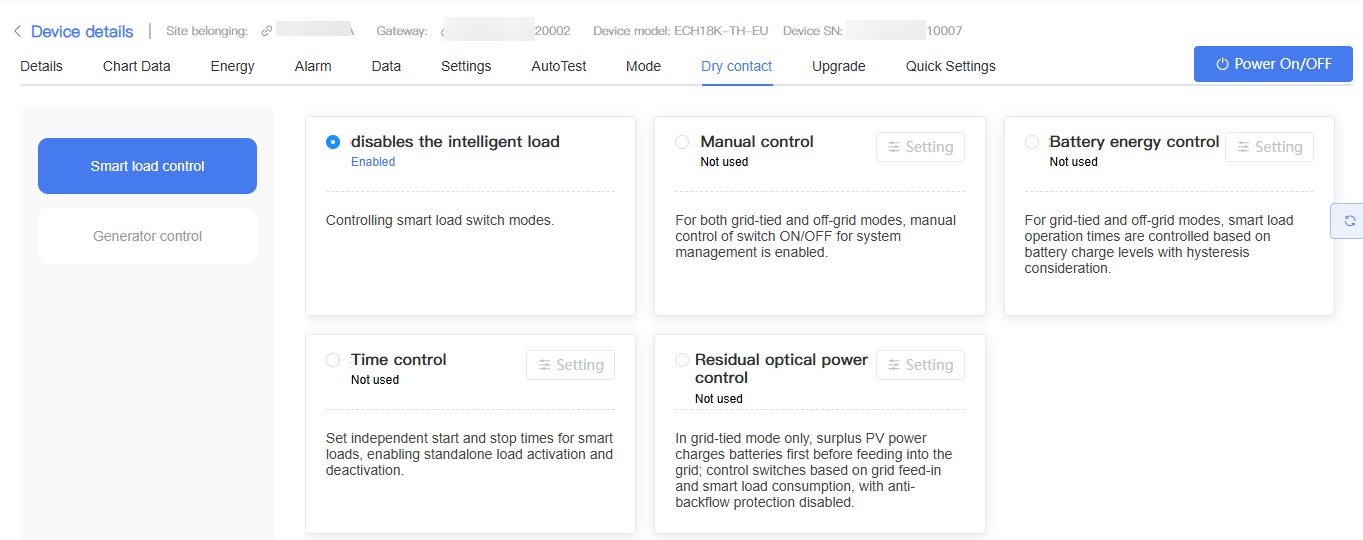Open Setting for Time control

pyautogui.click(x=570, y=365)
